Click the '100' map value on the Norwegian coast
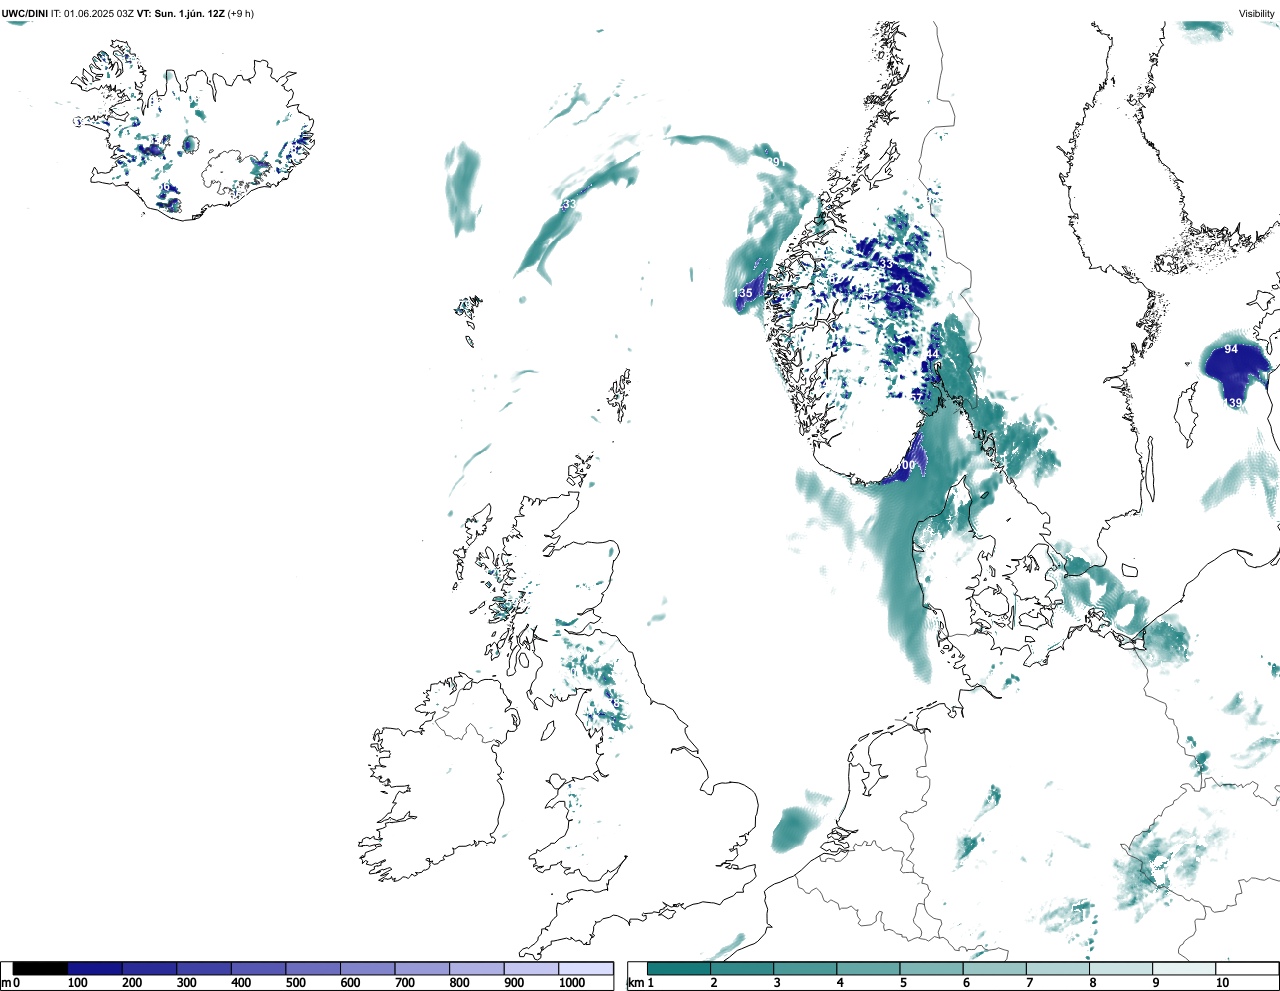The width and height of the screenshot is (1280, 991). click(x=905, y=465)
